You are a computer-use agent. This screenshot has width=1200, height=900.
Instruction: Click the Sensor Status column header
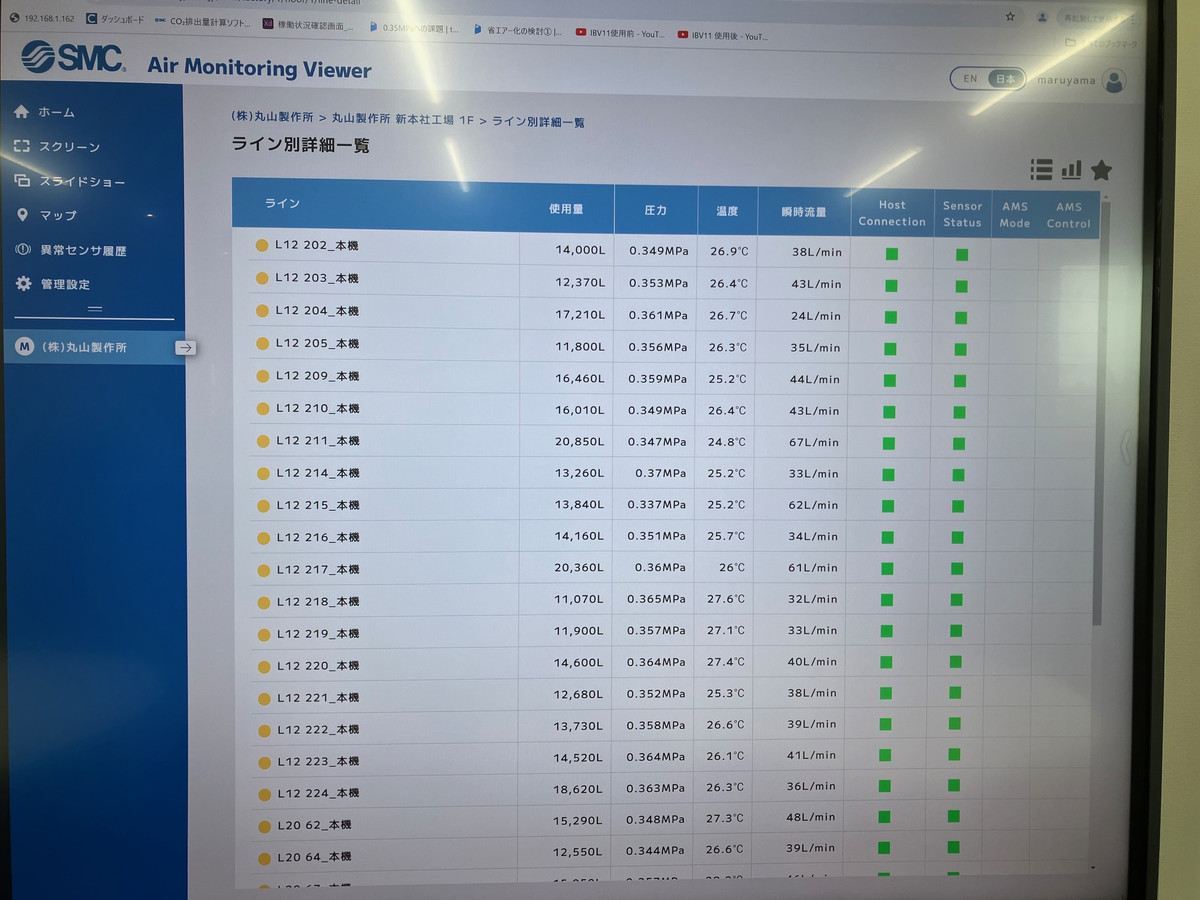[x=962, y=214]
